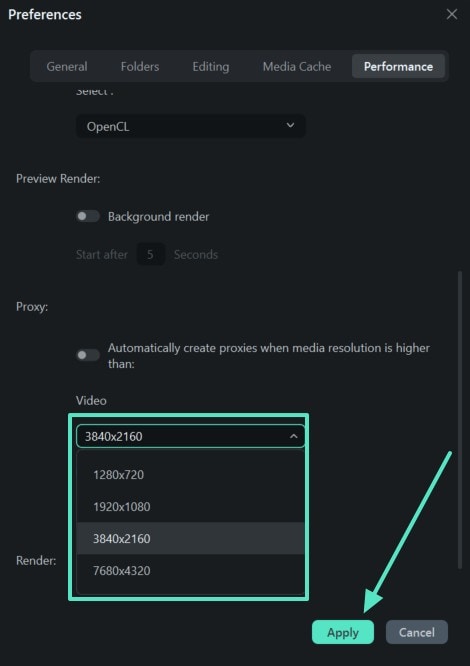Click the Render section label
The image size is (470, 666).
[x=36, y=561]
